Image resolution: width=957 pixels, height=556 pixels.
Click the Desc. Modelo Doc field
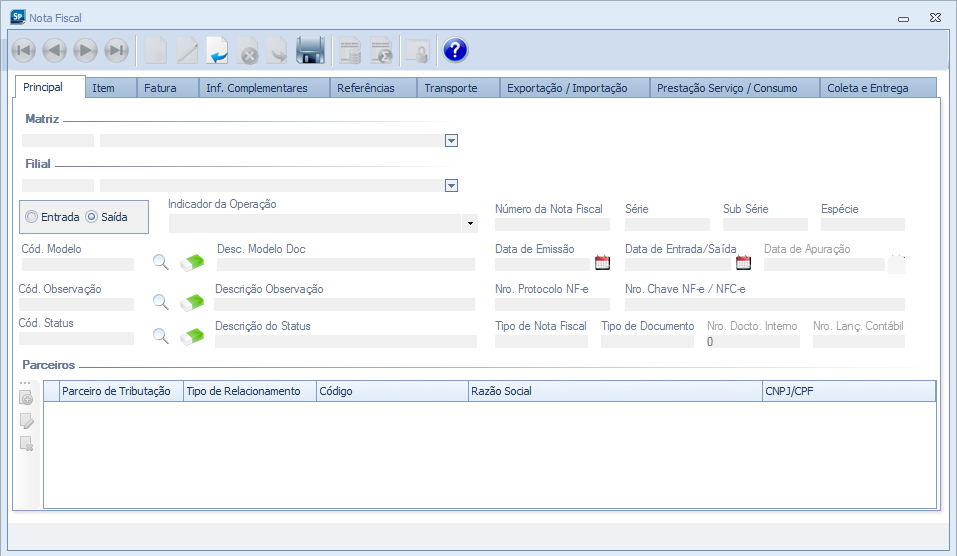(345, 264)
